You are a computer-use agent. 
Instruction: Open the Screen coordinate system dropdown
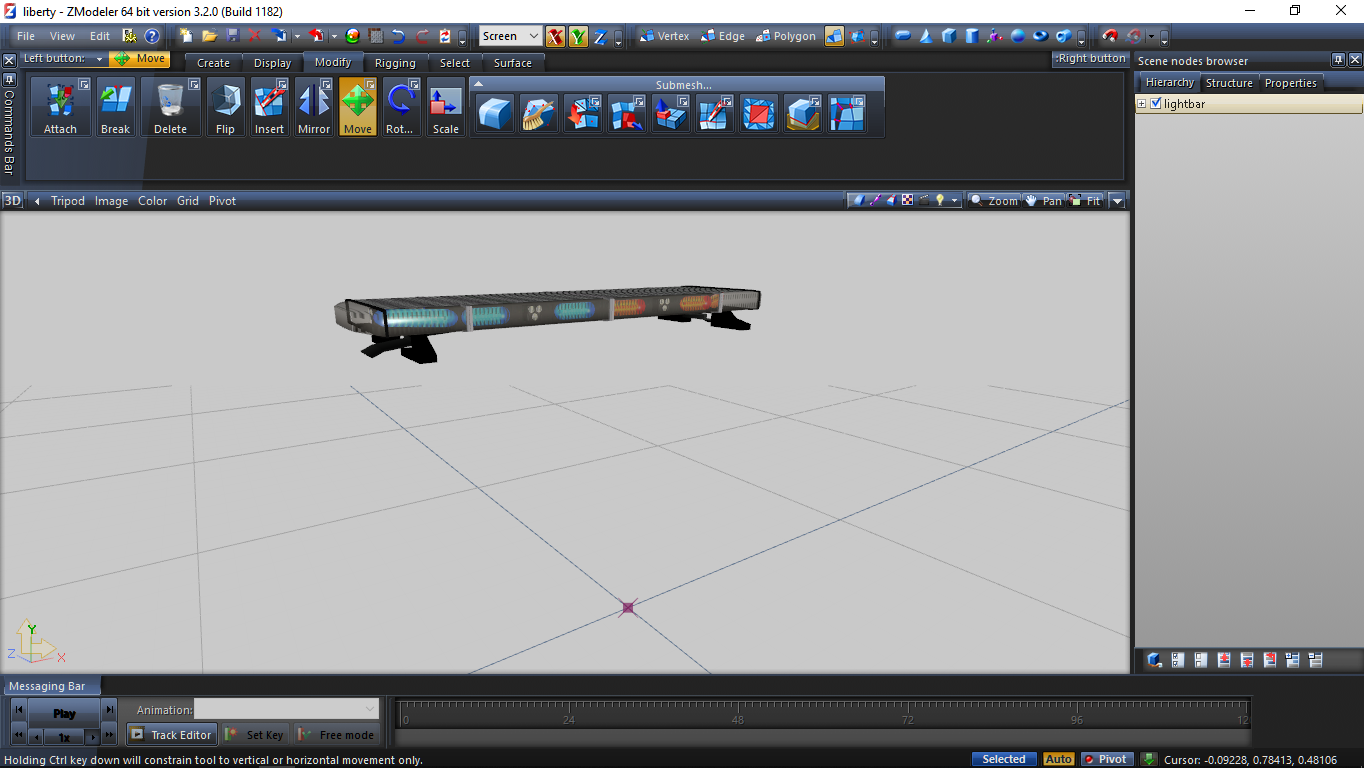510,36
